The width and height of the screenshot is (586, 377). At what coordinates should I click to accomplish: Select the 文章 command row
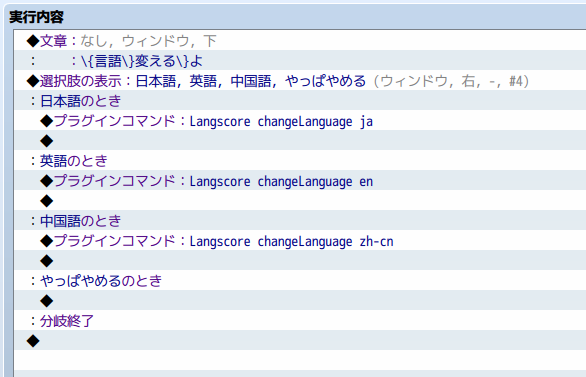(x=300, y=40)
